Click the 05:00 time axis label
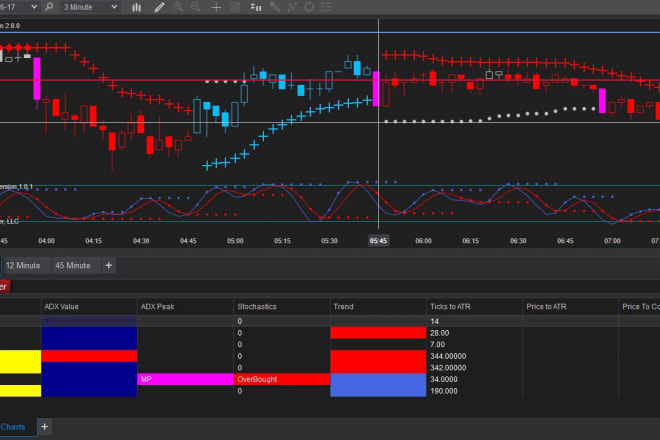660x440 pixels. click(235, 241)
